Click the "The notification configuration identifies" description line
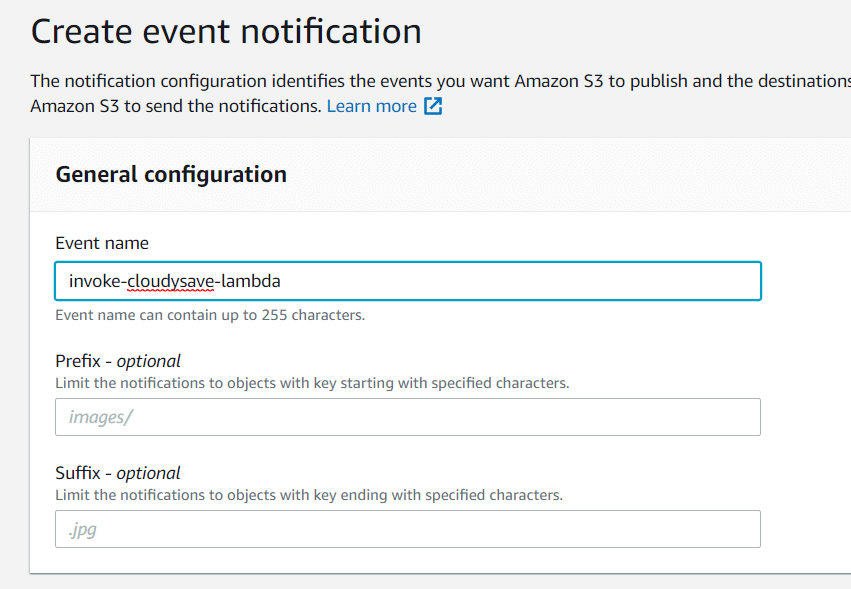This screenshot has width=851, height=589. 441,81
